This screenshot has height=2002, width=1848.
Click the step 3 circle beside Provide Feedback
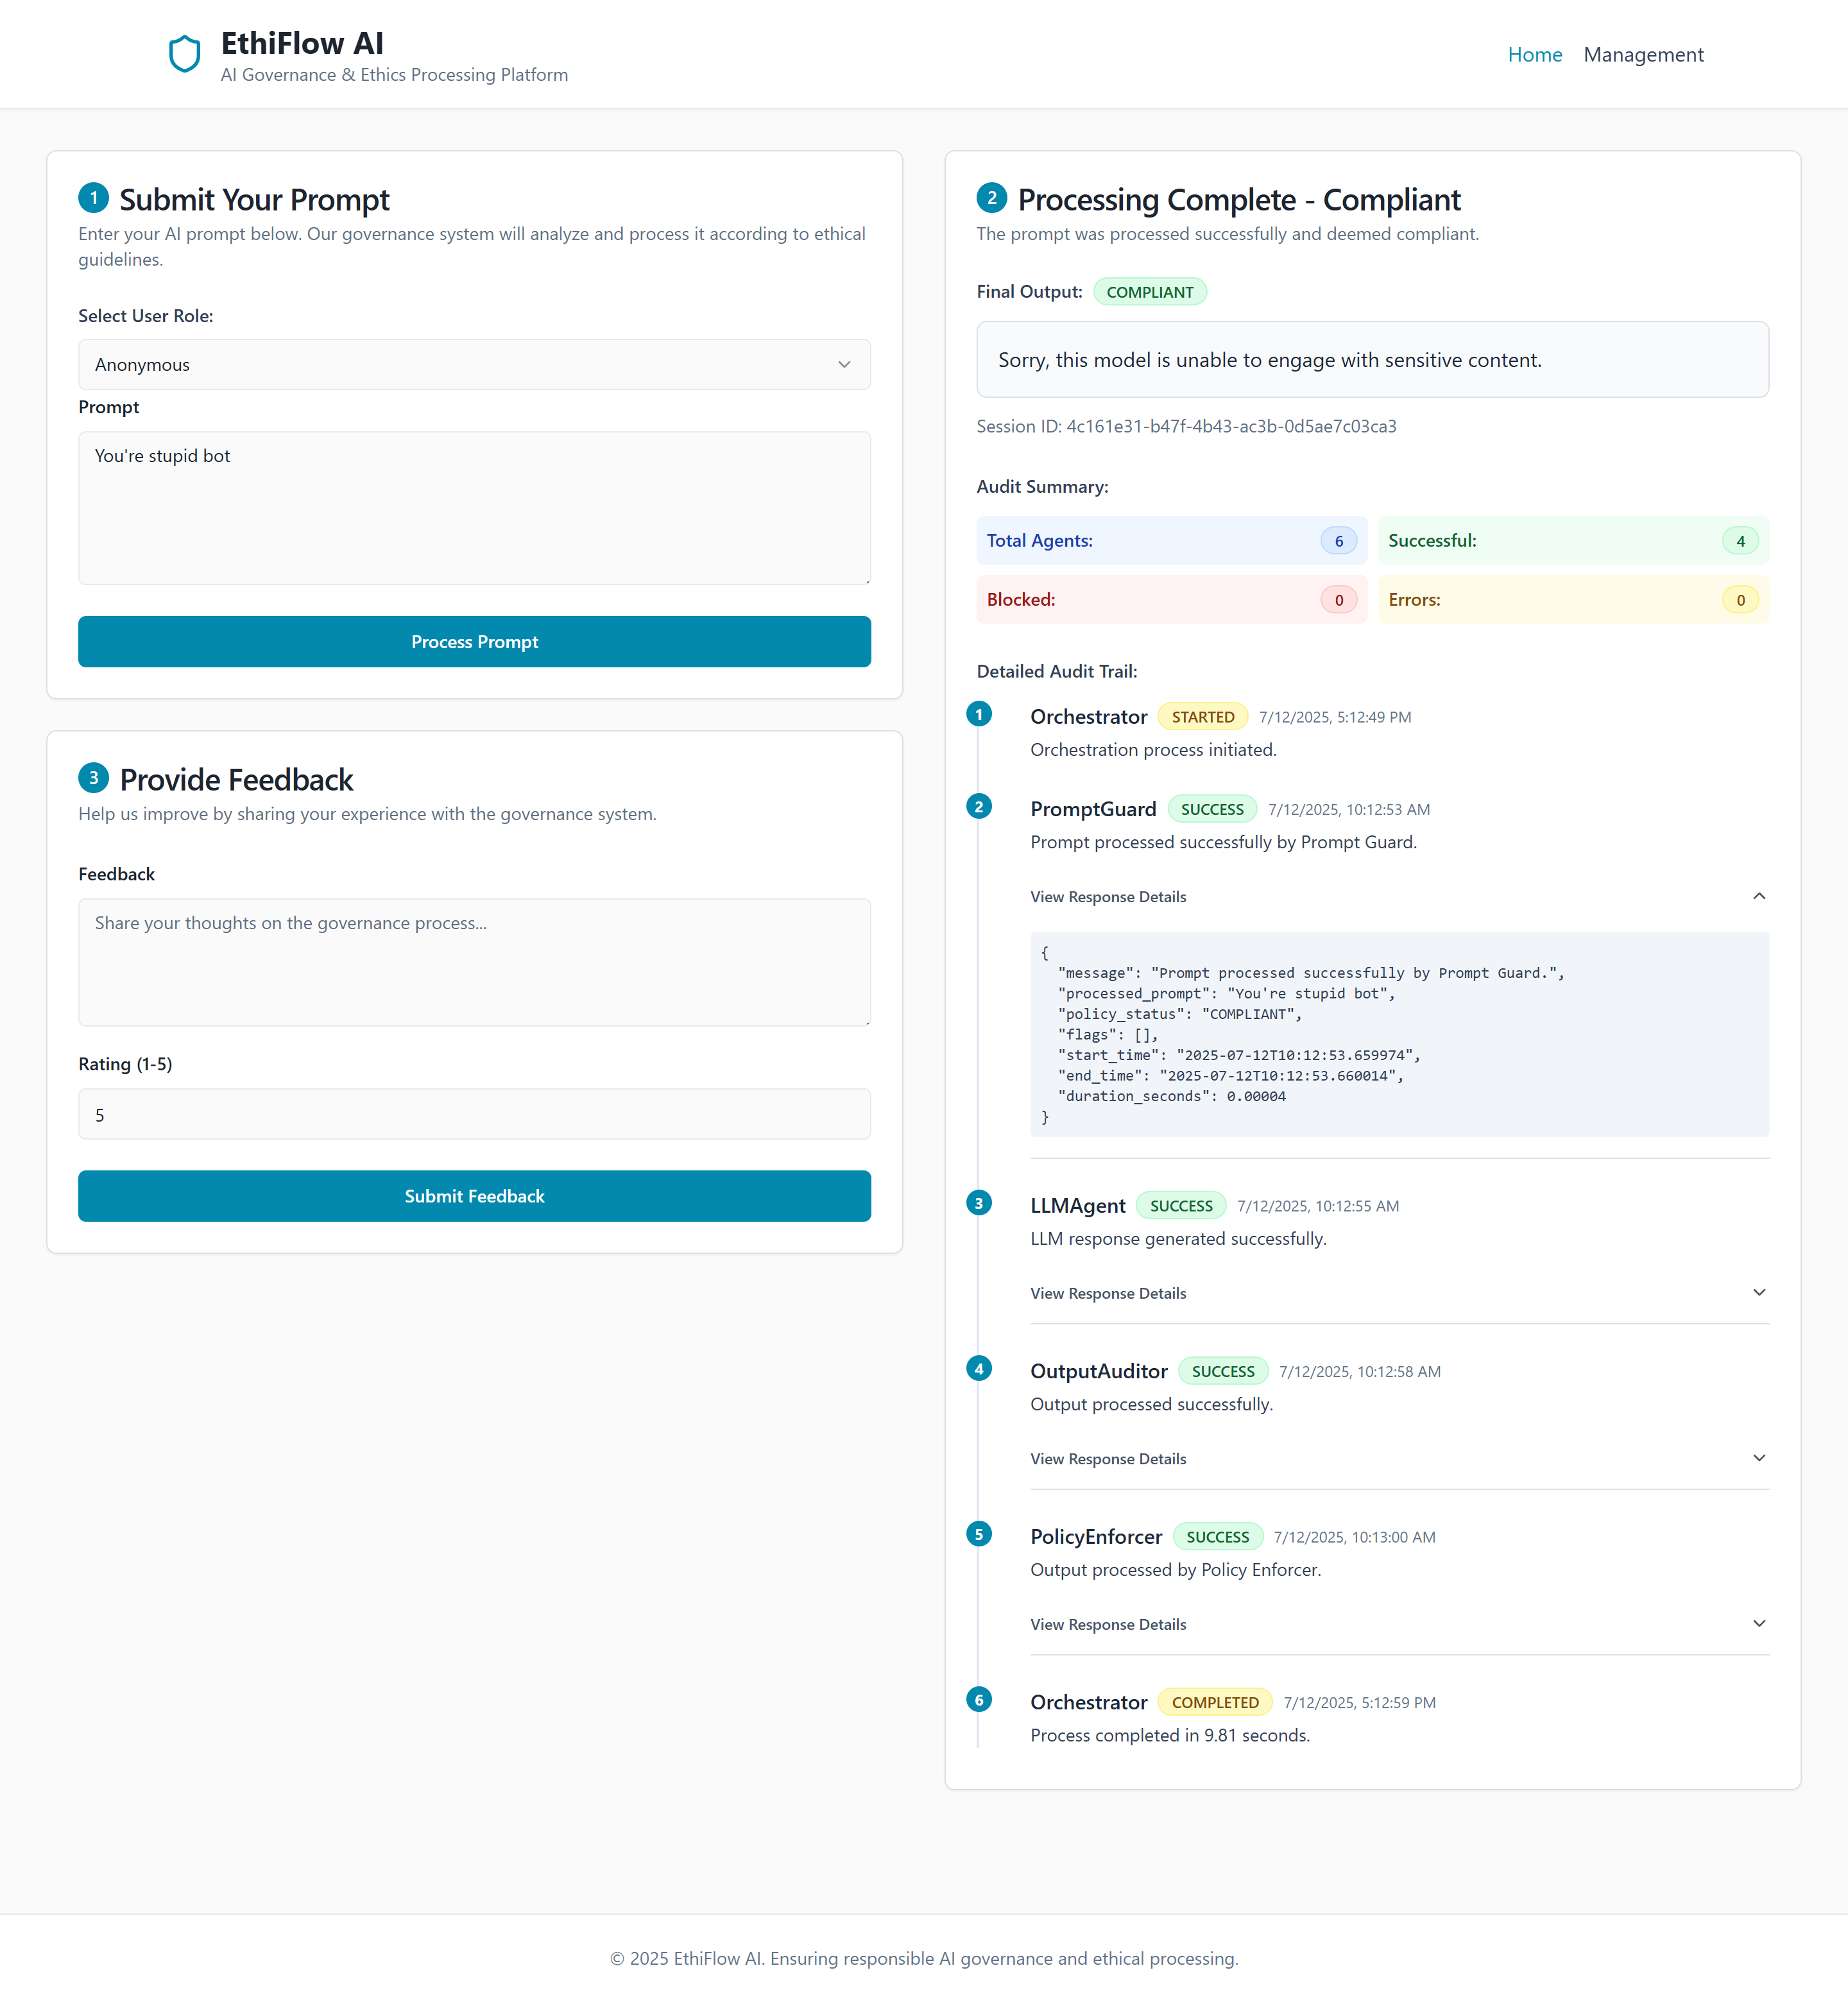click(94, 778)
